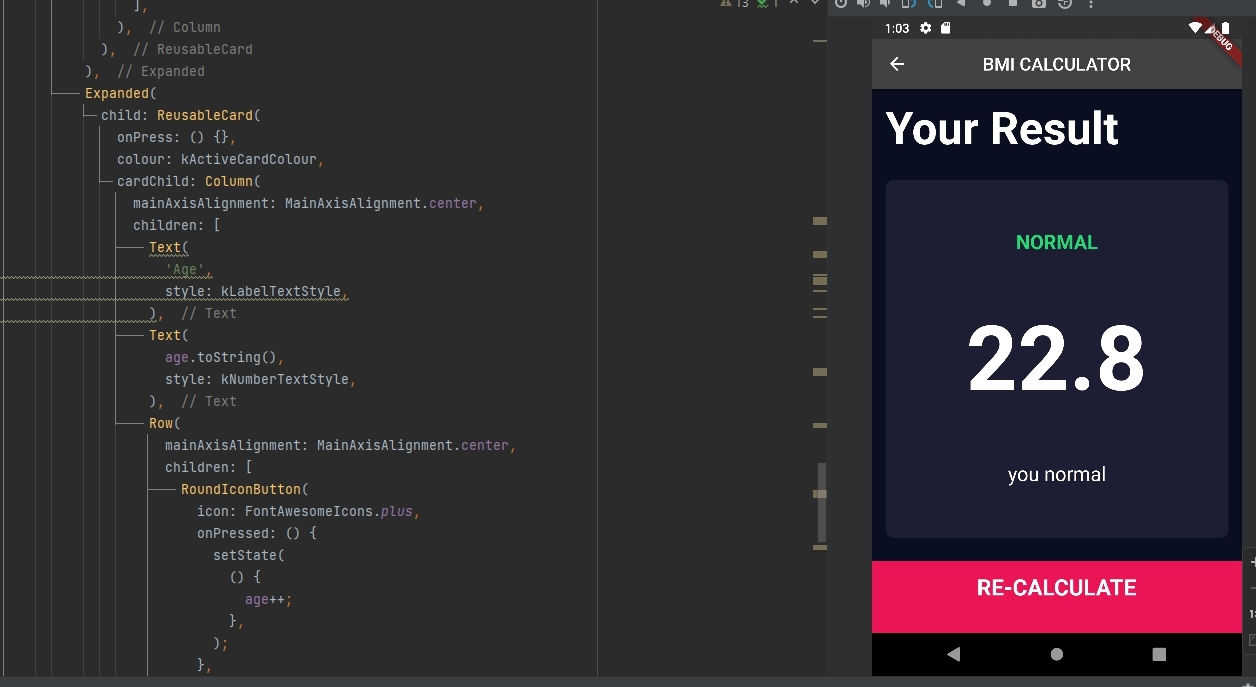This screenshot has height=687, width=1256.
Task: Click the battery icon in the phone status bar
Action: pos(1226,28)
